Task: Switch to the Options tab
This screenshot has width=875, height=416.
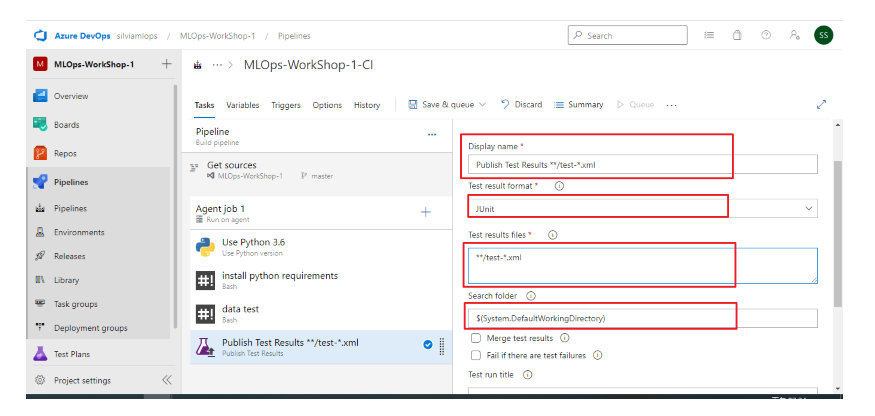Action: point(327,105)
